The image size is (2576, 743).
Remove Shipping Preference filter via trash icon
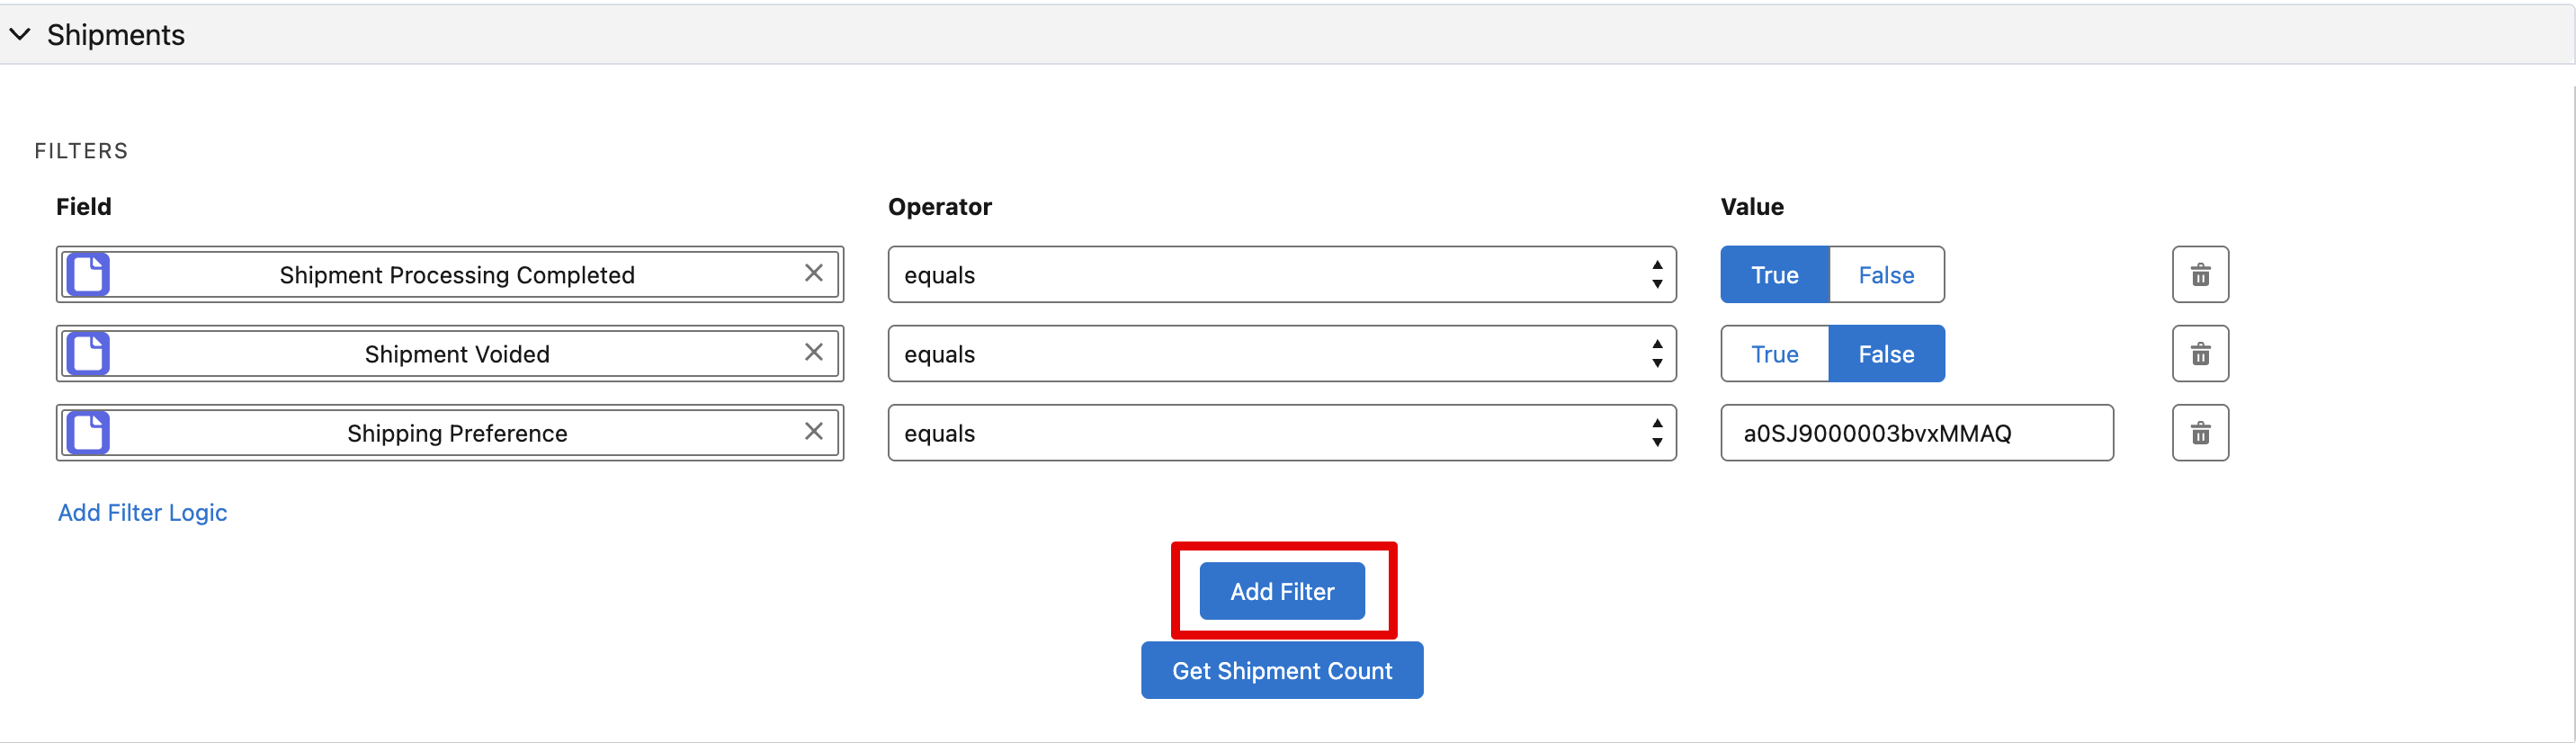click(x=2200, y=432)
